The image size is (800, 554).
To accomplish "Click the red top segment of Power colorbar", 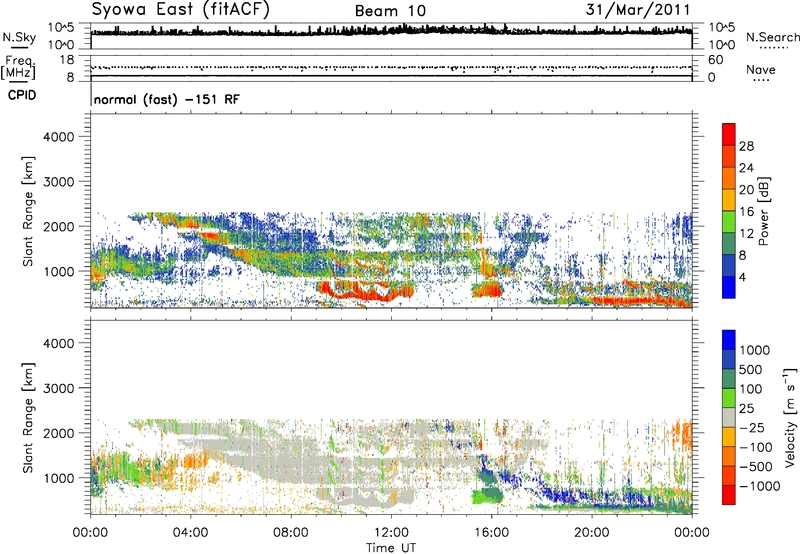I will click(x=729, y=134).
